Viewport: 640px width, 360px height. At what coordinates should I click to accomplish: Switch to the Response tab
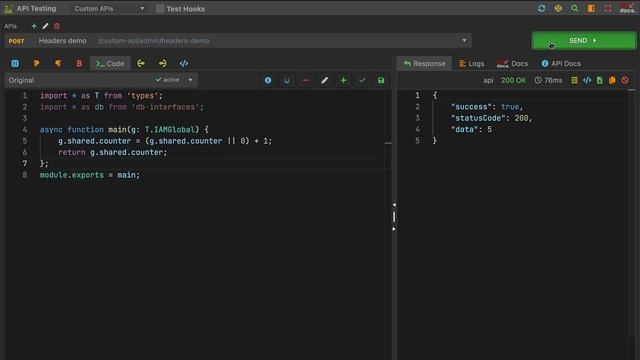(424, 63)
